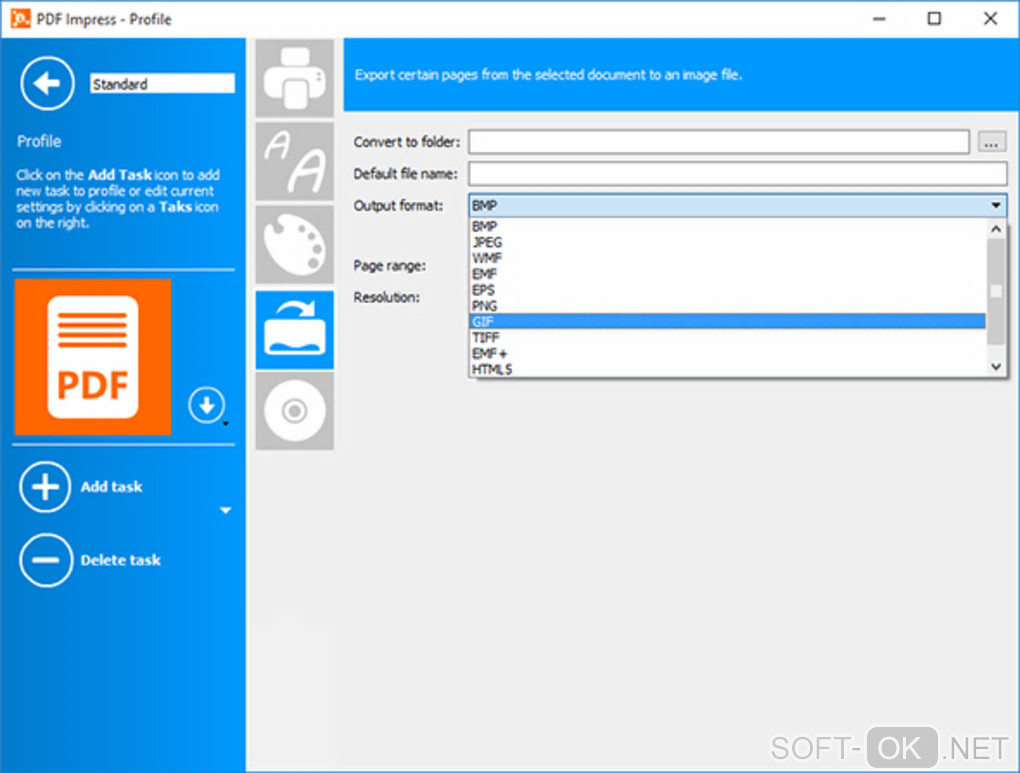Click the format list scrollbar thumb
This screenshot has height=773, width=1020.
point(996,292)
